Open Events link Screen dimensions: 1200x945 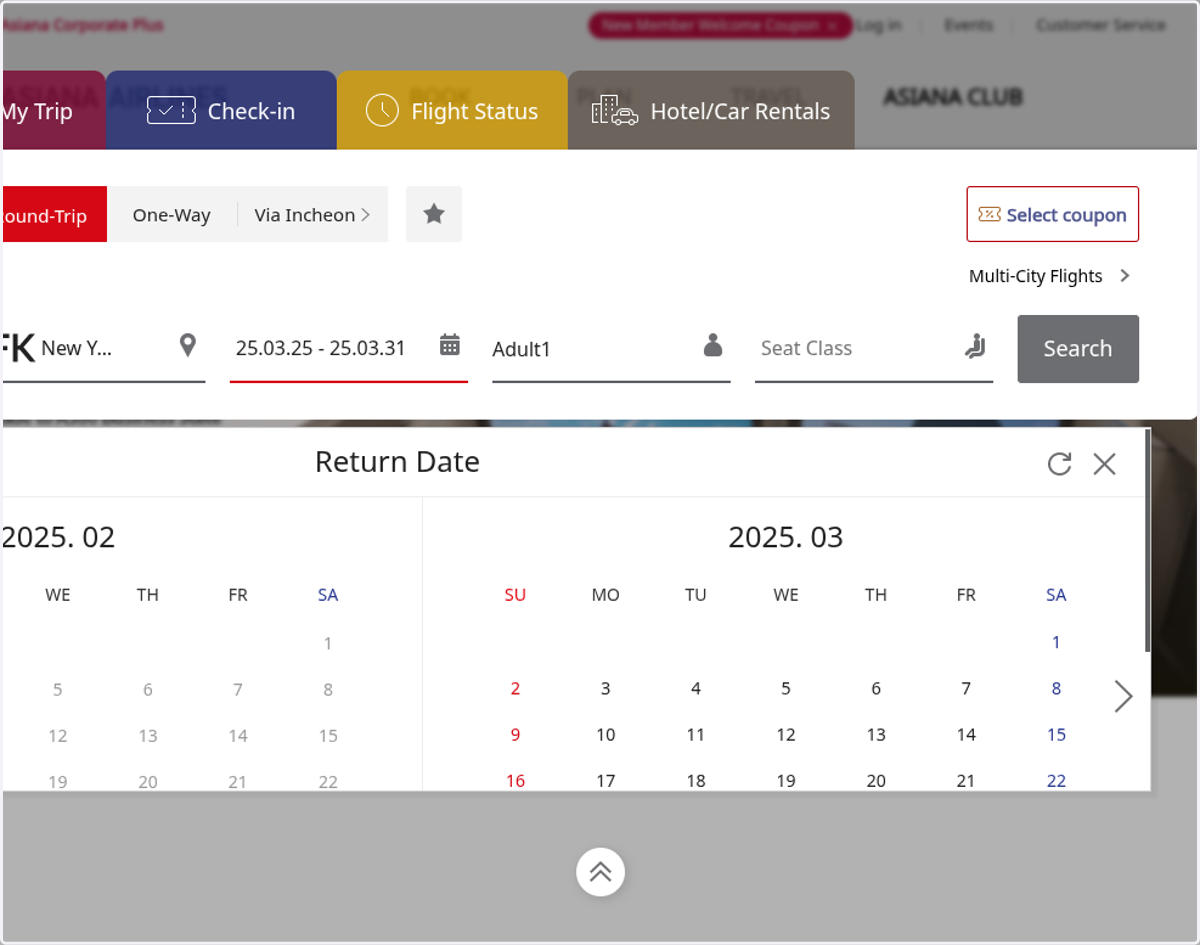coord(968,25)
